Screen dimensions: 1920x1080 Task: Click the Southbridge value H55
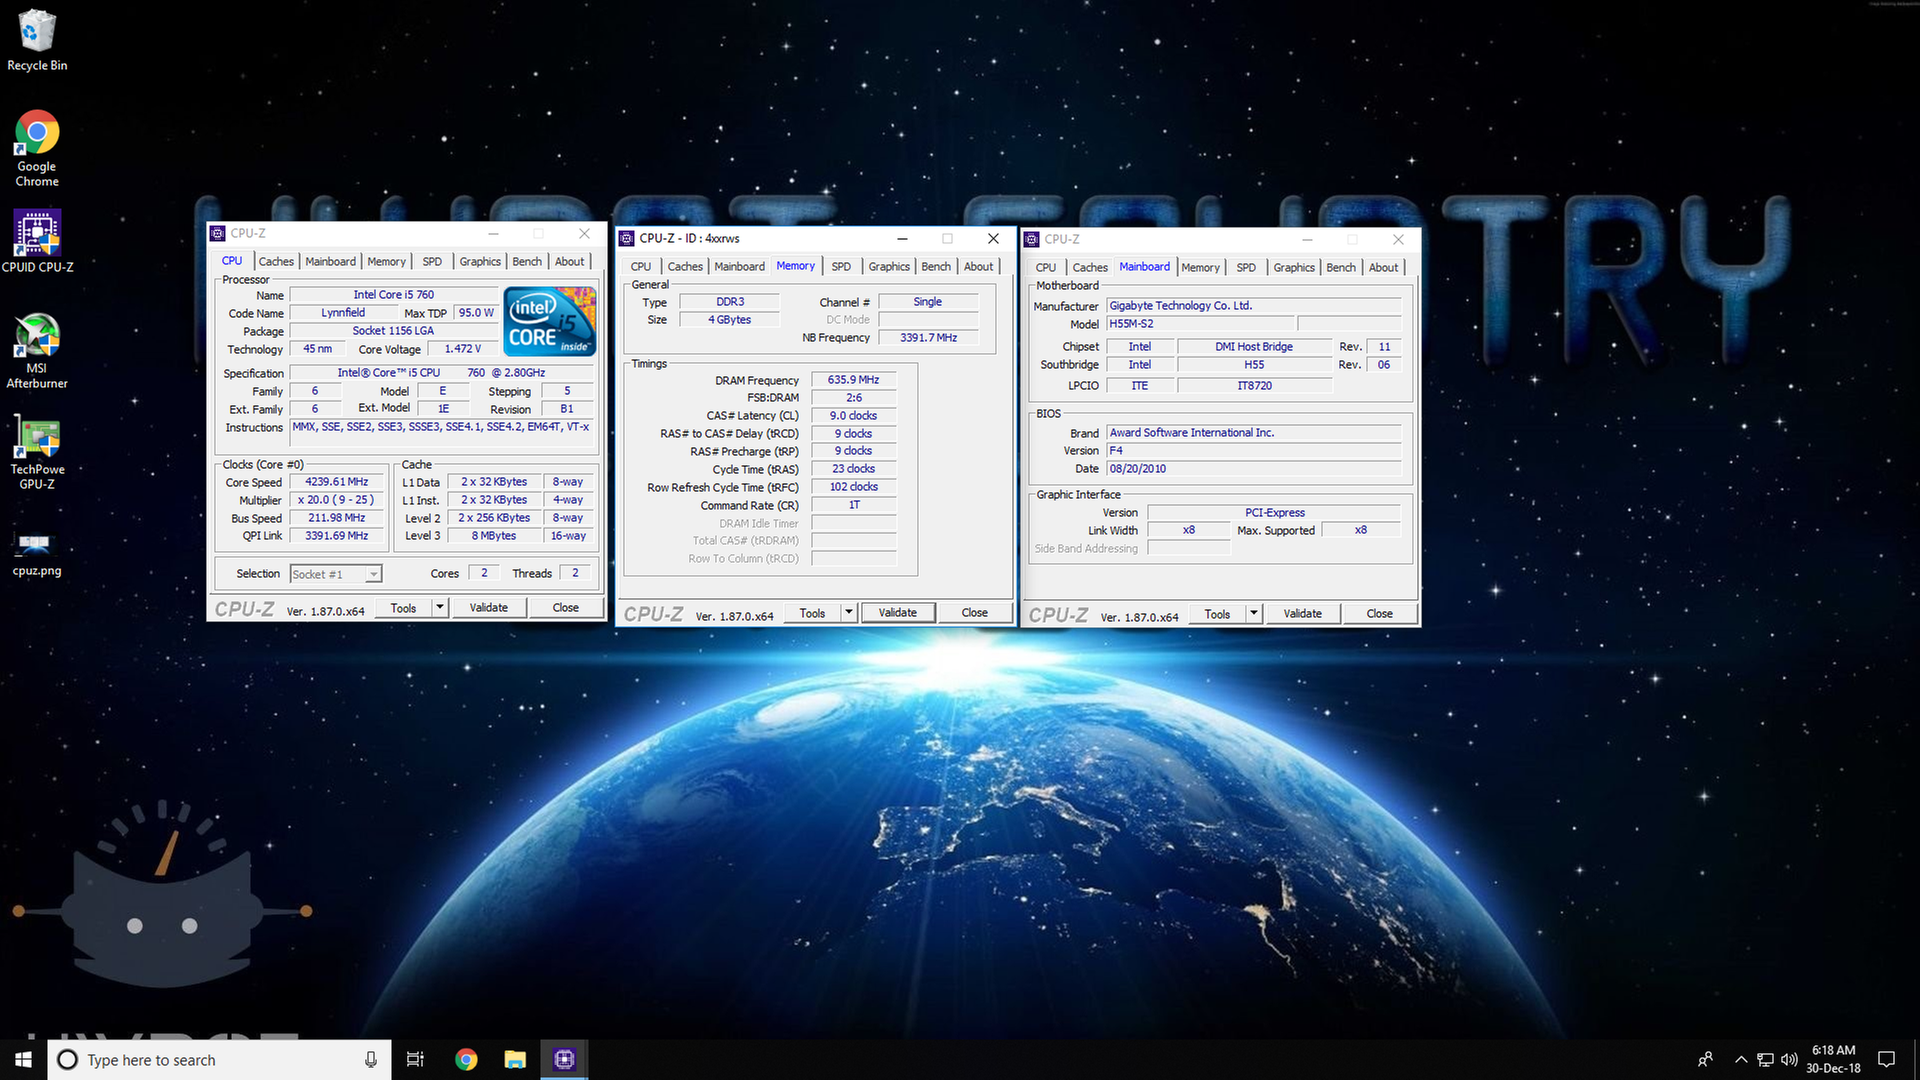(x=1254, y=365)
